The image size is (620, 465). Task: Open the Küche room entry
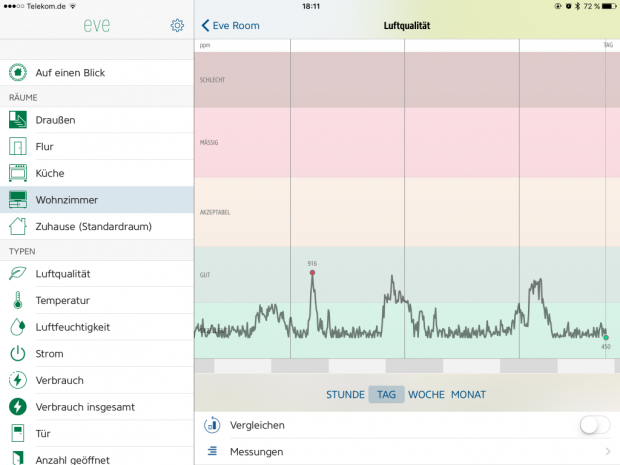[97, 173]
